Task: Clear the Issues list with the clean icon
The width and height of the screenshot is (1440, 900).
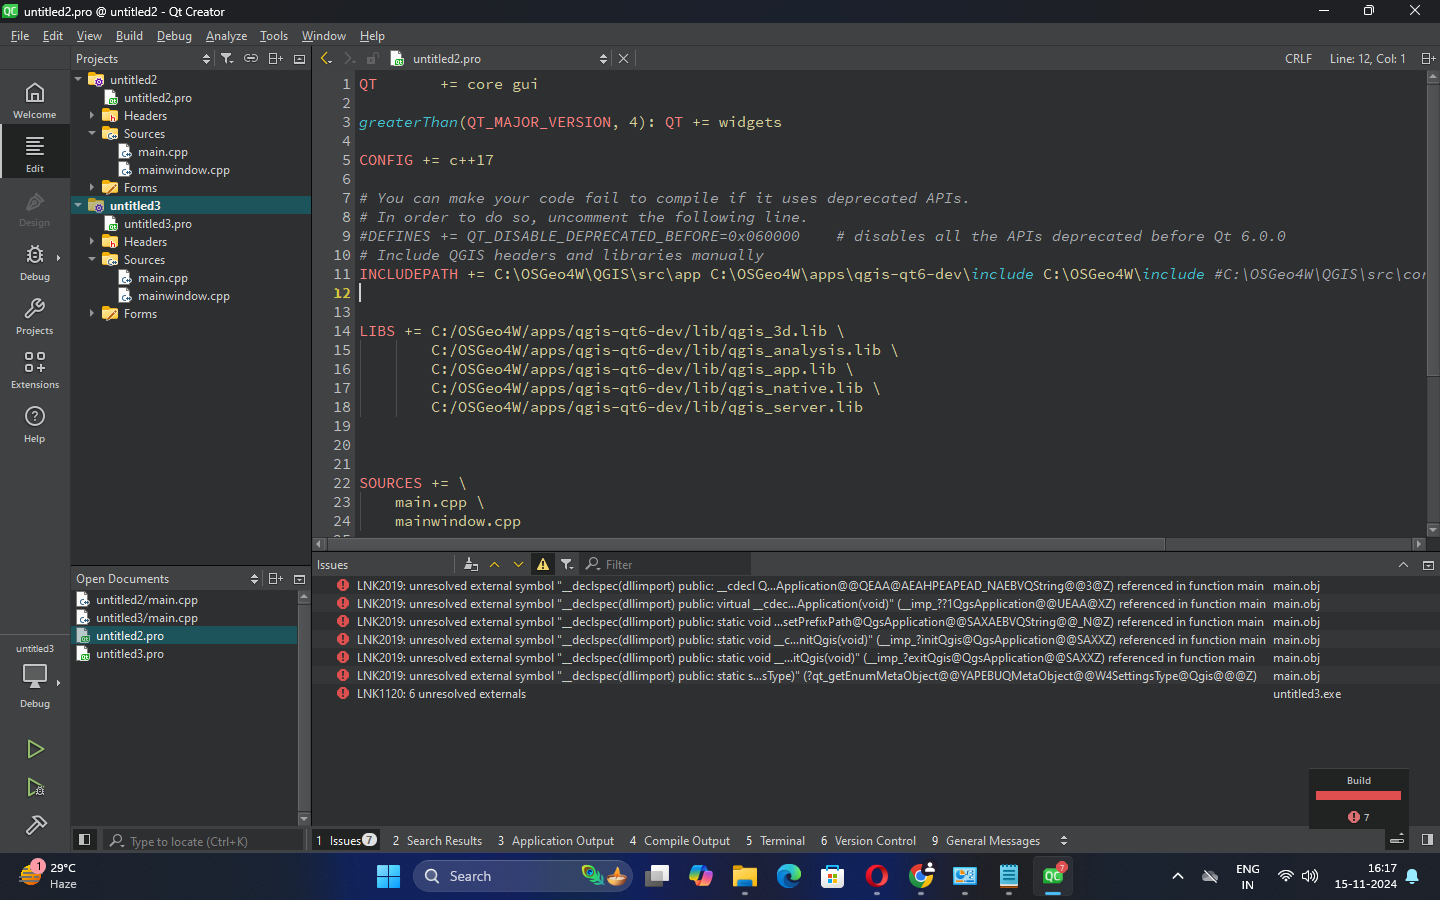Action: tap(470, 564)
